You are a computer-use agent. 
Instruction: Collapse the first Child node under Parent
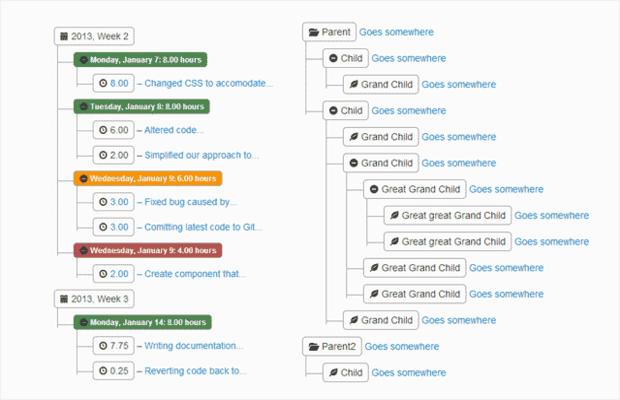tap(333, 58)
